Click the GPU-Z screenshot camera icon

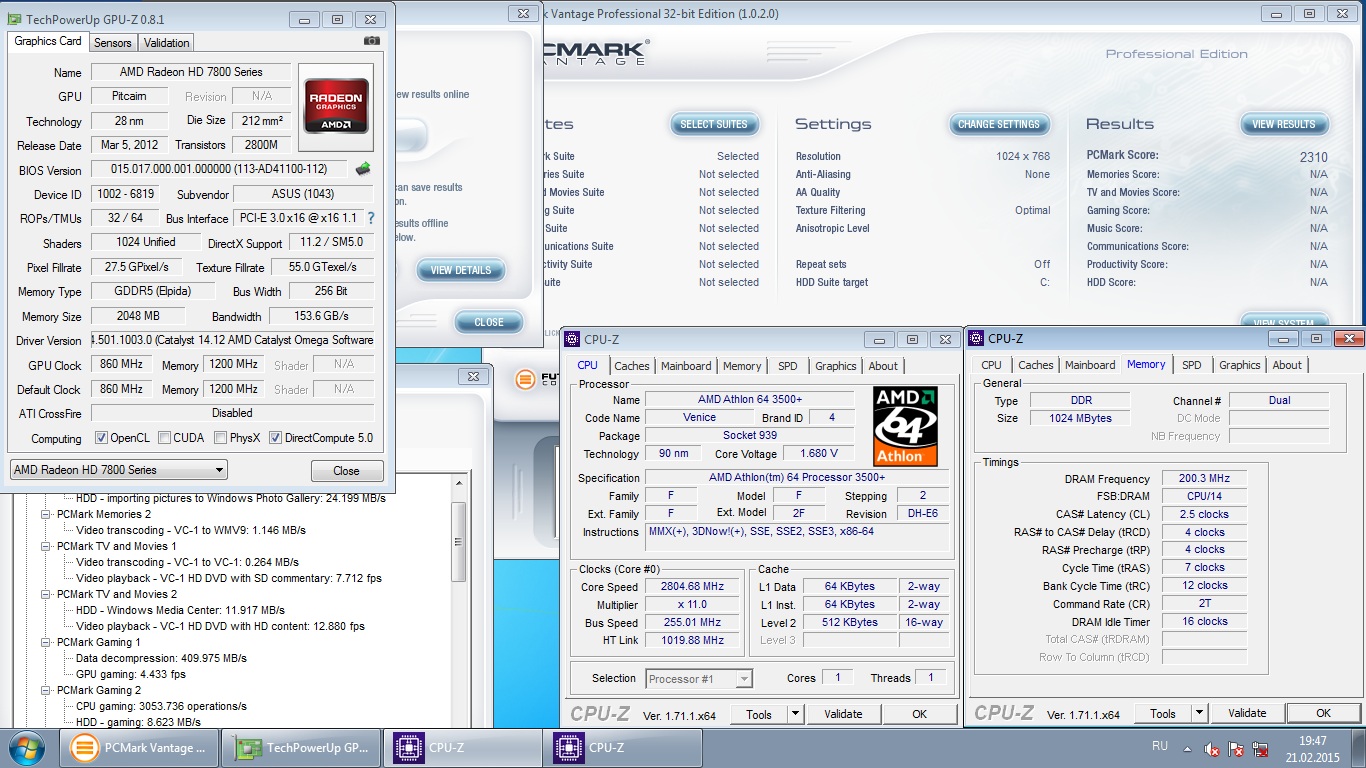point(372,41)
